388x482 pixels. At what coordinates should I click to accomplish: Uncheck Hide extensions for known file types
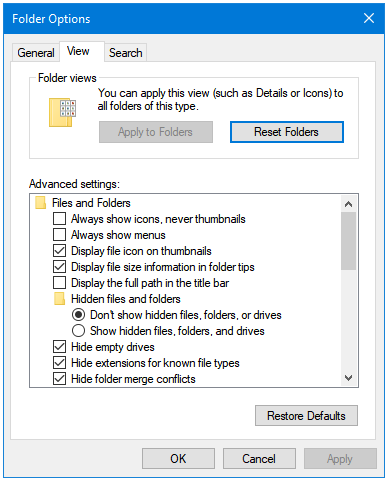(x=59, y=363)
